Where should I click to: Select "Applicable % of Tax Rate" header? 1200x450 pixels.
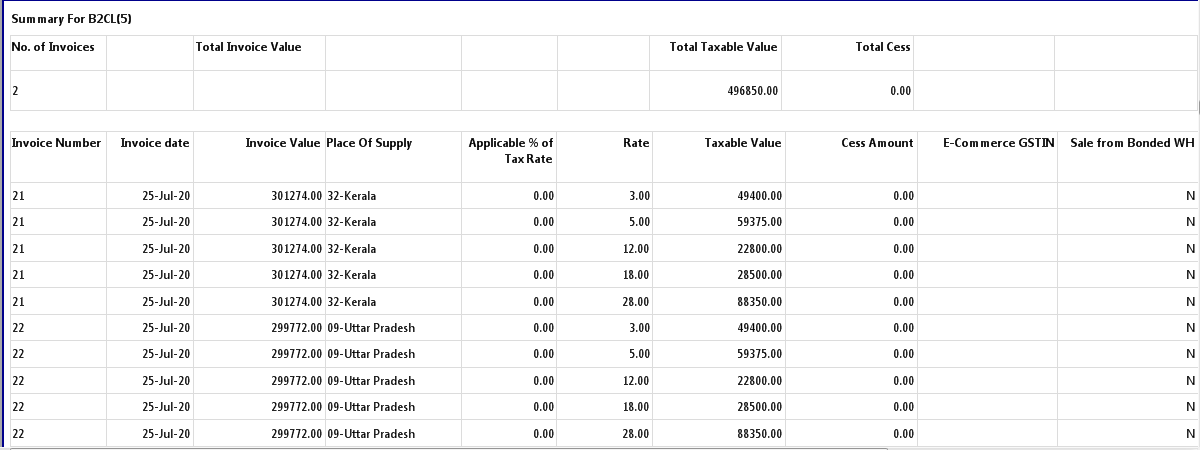point(510,151)
